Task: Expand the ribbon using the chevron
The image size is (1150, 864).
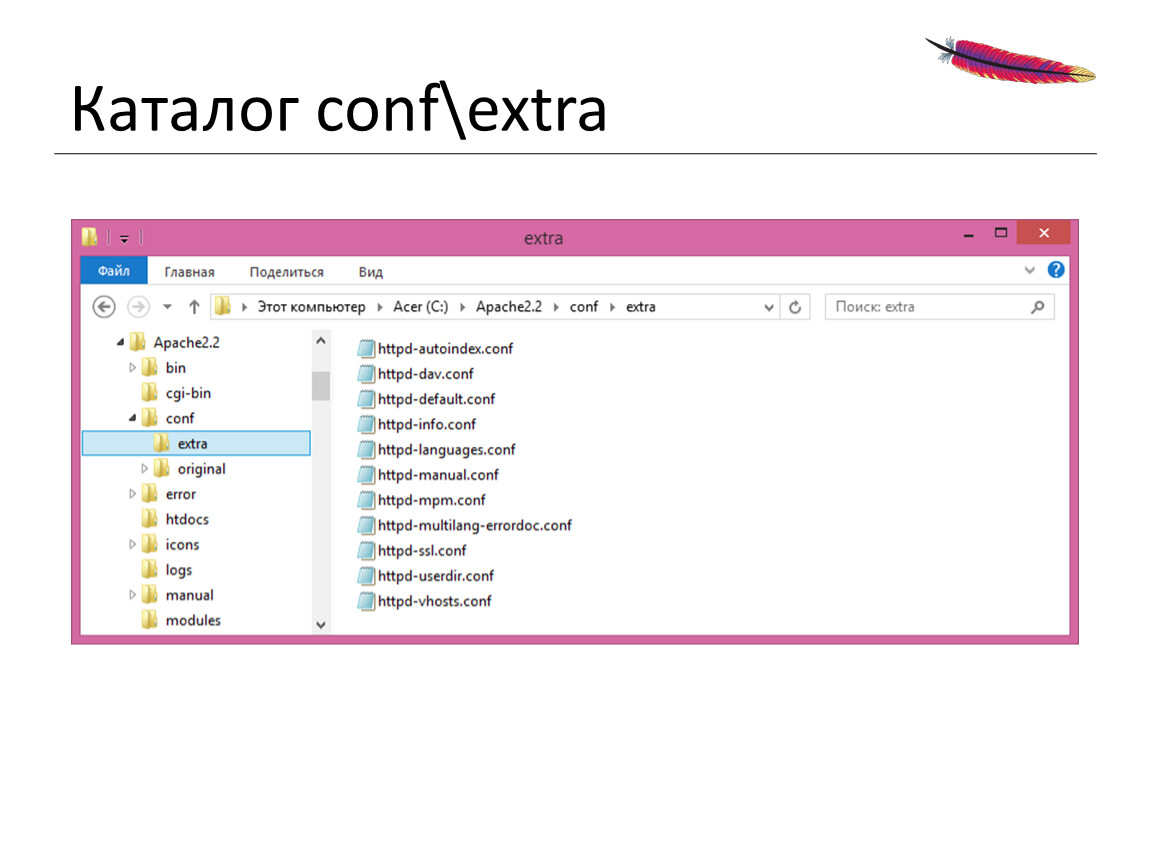Action: (1030, 270)
